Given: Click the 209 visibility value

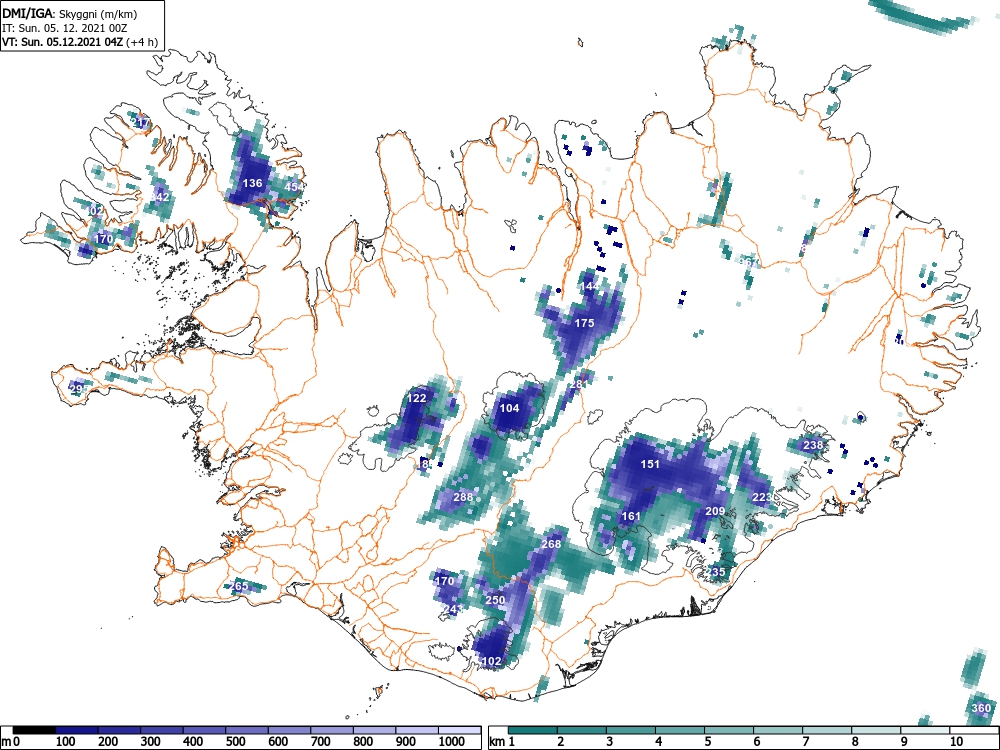Looking at the screenshot, I should [x=715, y=511].
